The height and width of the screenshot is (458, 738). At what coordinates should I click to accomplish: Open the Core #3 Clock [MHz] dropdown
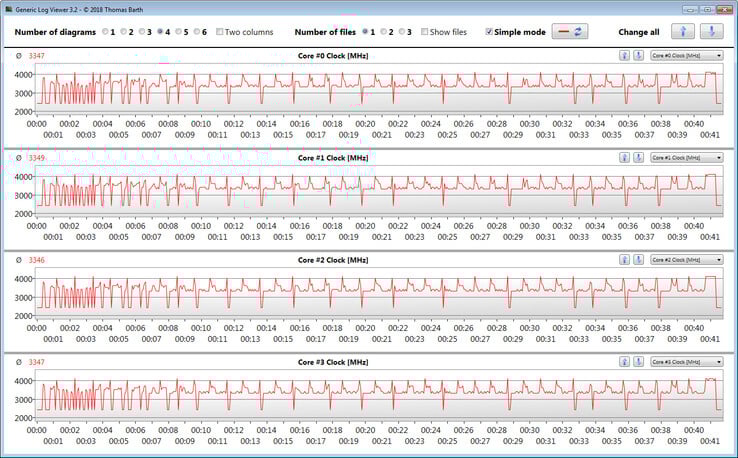pos(687,362)
